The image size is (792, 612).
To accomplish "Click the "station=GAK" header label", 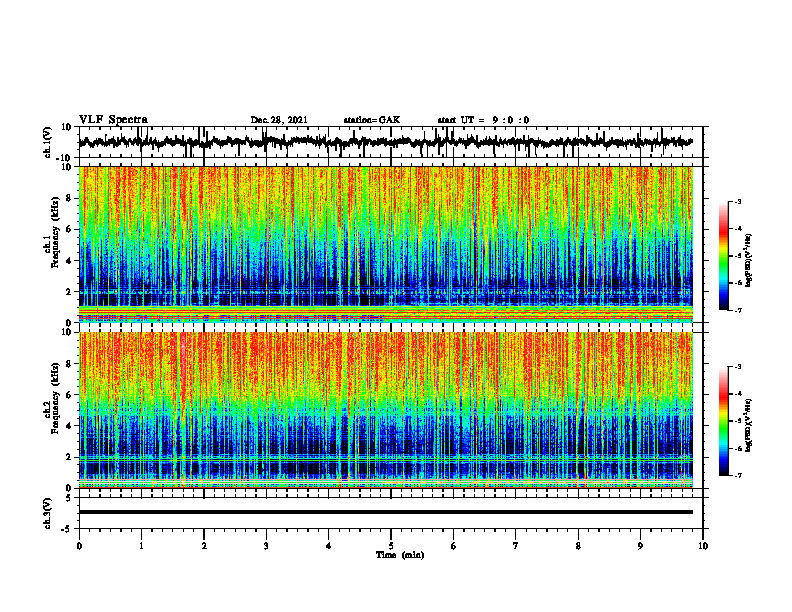I will point(372,120).
